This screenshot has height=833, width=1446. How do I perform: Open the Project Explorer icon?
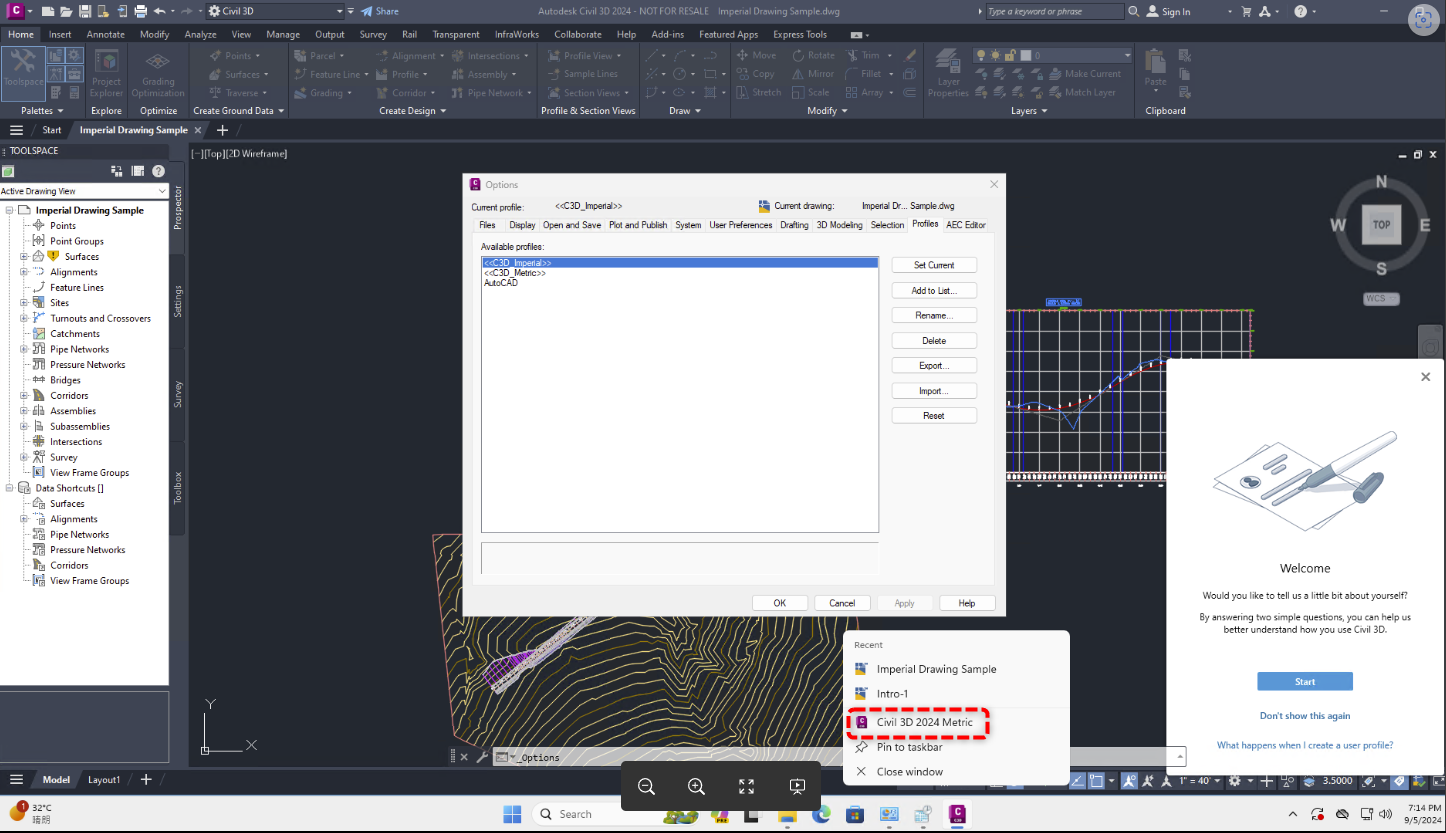point(105,72)
